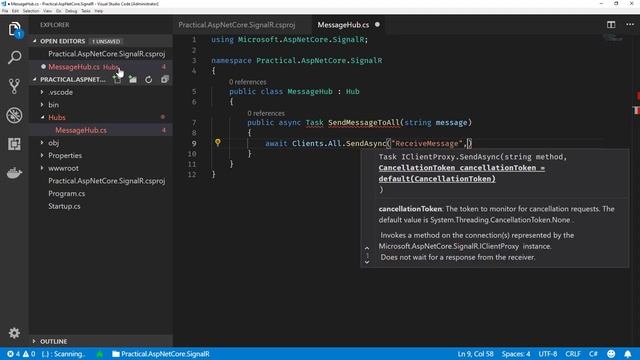Click the New Folder icon

(133, 80)
